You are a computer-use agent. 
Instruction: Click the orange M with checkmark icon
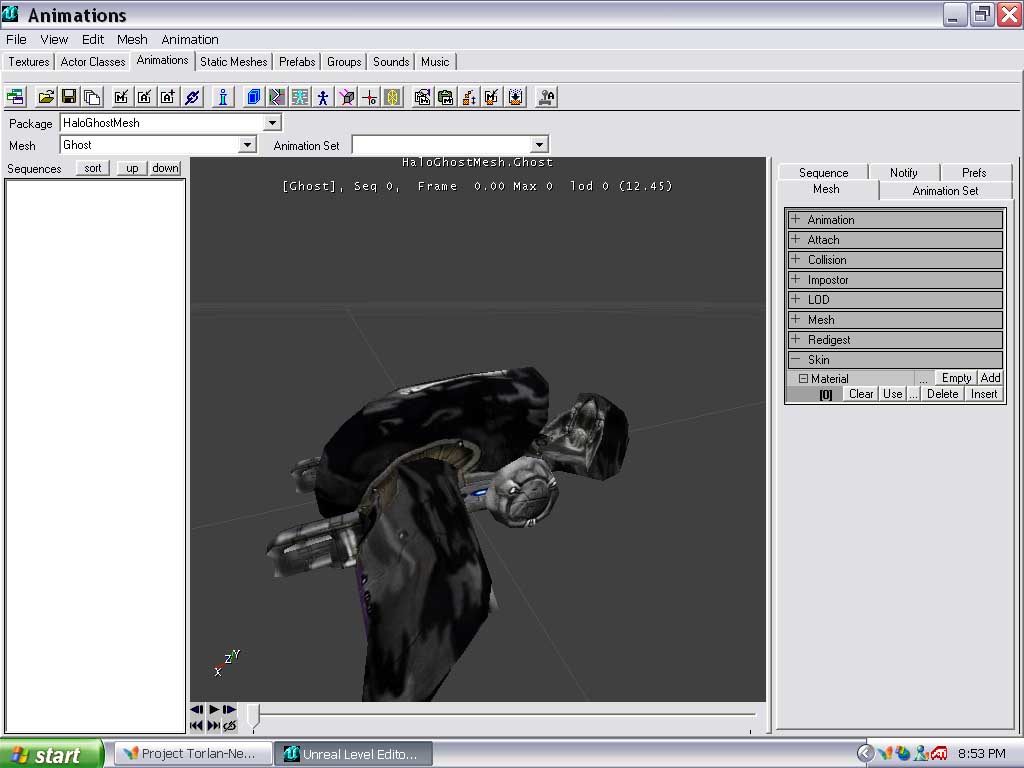point(492,97)
